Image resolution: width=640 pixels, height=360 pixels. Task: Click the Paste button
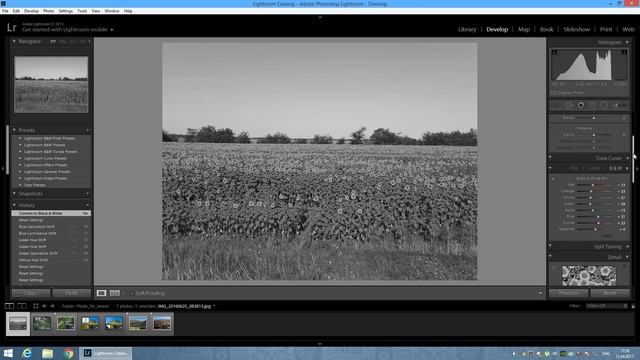tap(71, 293)
